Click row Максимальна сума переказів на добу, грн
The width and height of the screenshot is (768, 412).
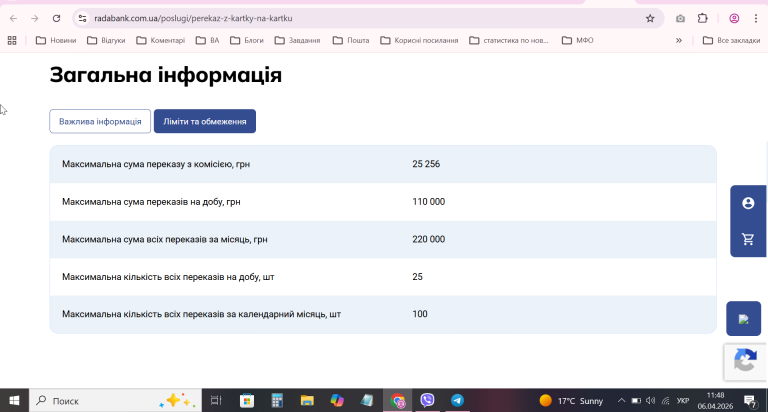pos(383,202)
